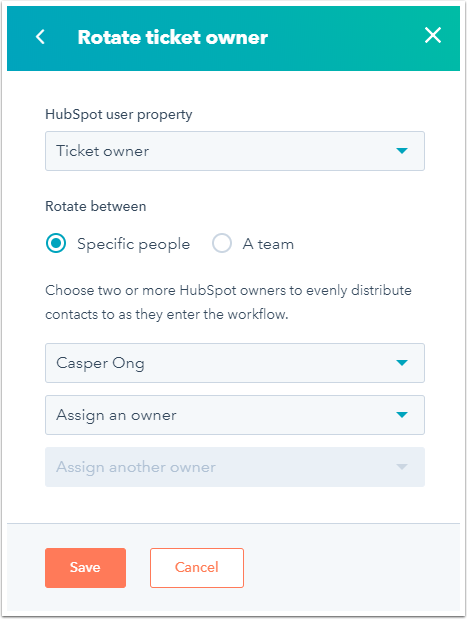467x619 pixels.
Task: Cancel the ticket owner rotation changes
Action: [197, 568]
